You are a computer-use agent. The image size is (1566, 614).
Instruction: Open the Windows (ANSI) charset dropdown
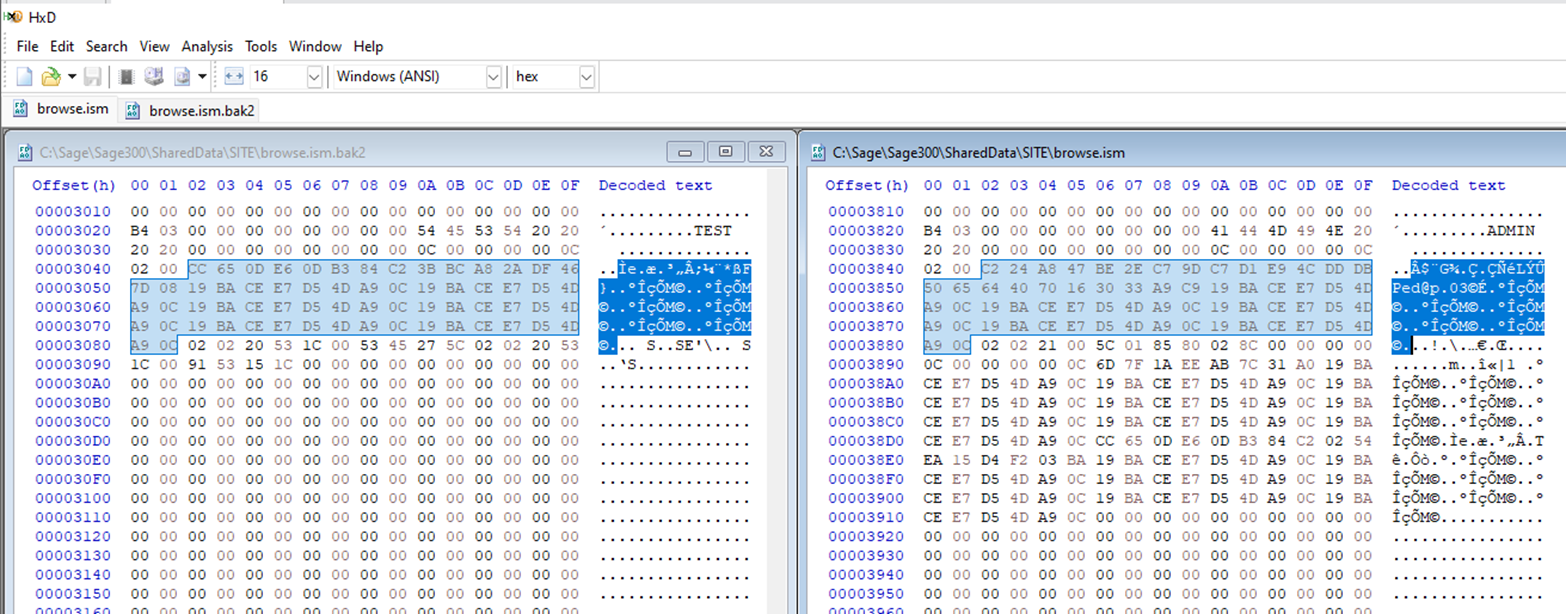[493, 77]
